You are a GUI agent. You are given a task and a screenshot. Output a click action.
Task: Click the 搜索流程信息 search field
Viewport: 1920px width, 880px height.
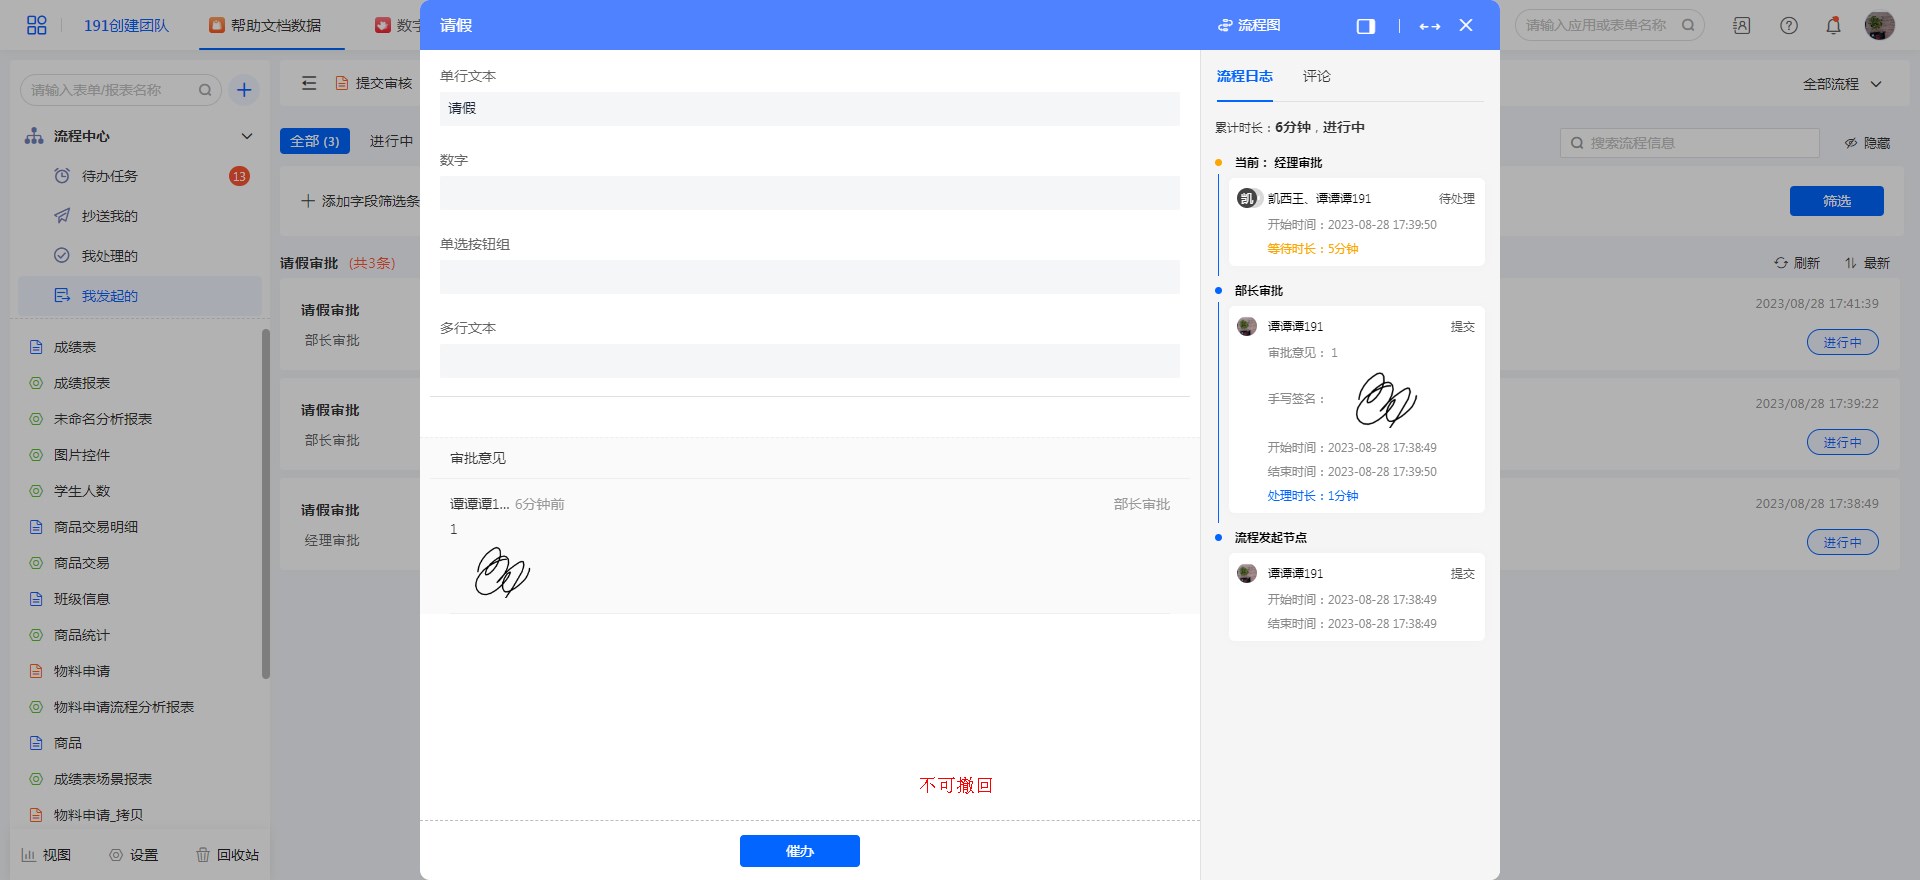pos(1690,143)
